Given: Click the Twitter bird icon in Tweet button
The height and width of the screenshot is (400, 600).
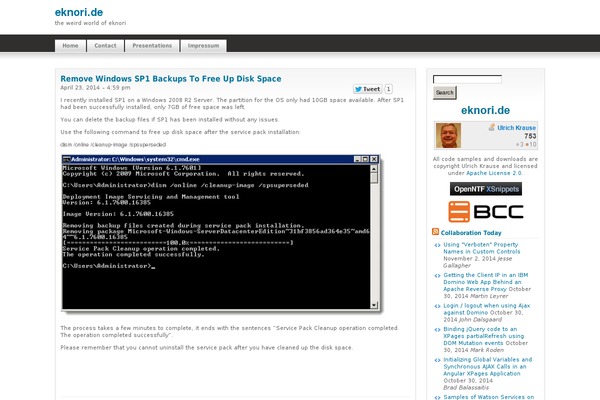Looking at the screenshot, I should [358, 89].
